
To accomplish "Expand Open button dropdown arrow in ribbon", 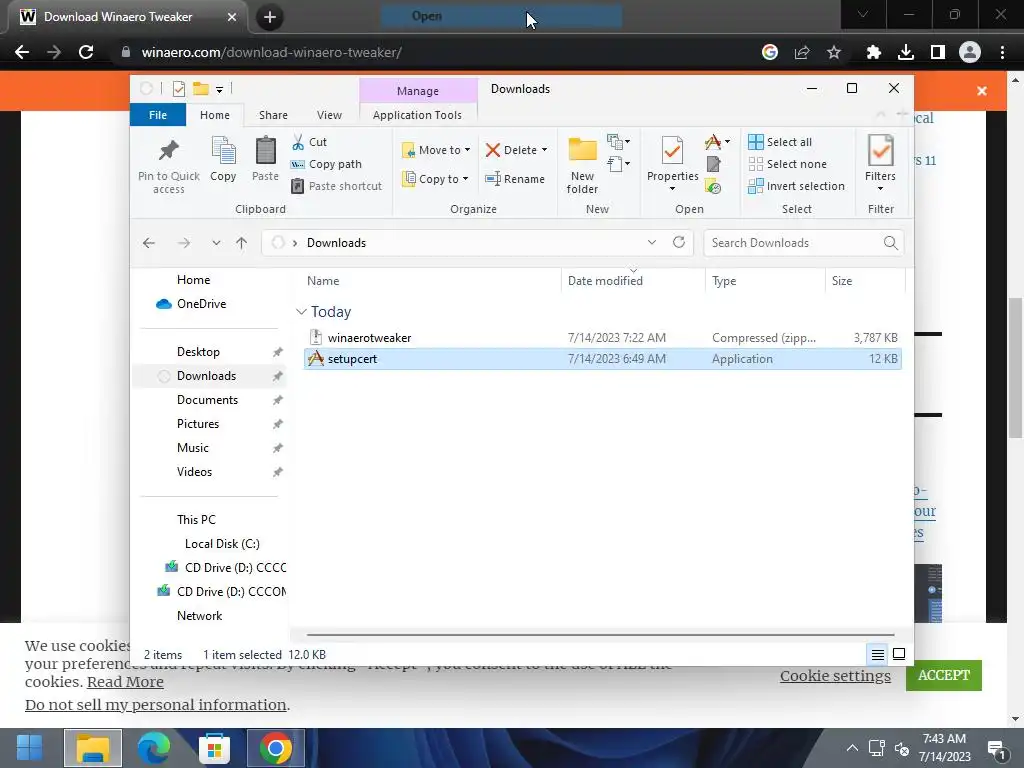I will pyautogui.click(x=728, y=142).
